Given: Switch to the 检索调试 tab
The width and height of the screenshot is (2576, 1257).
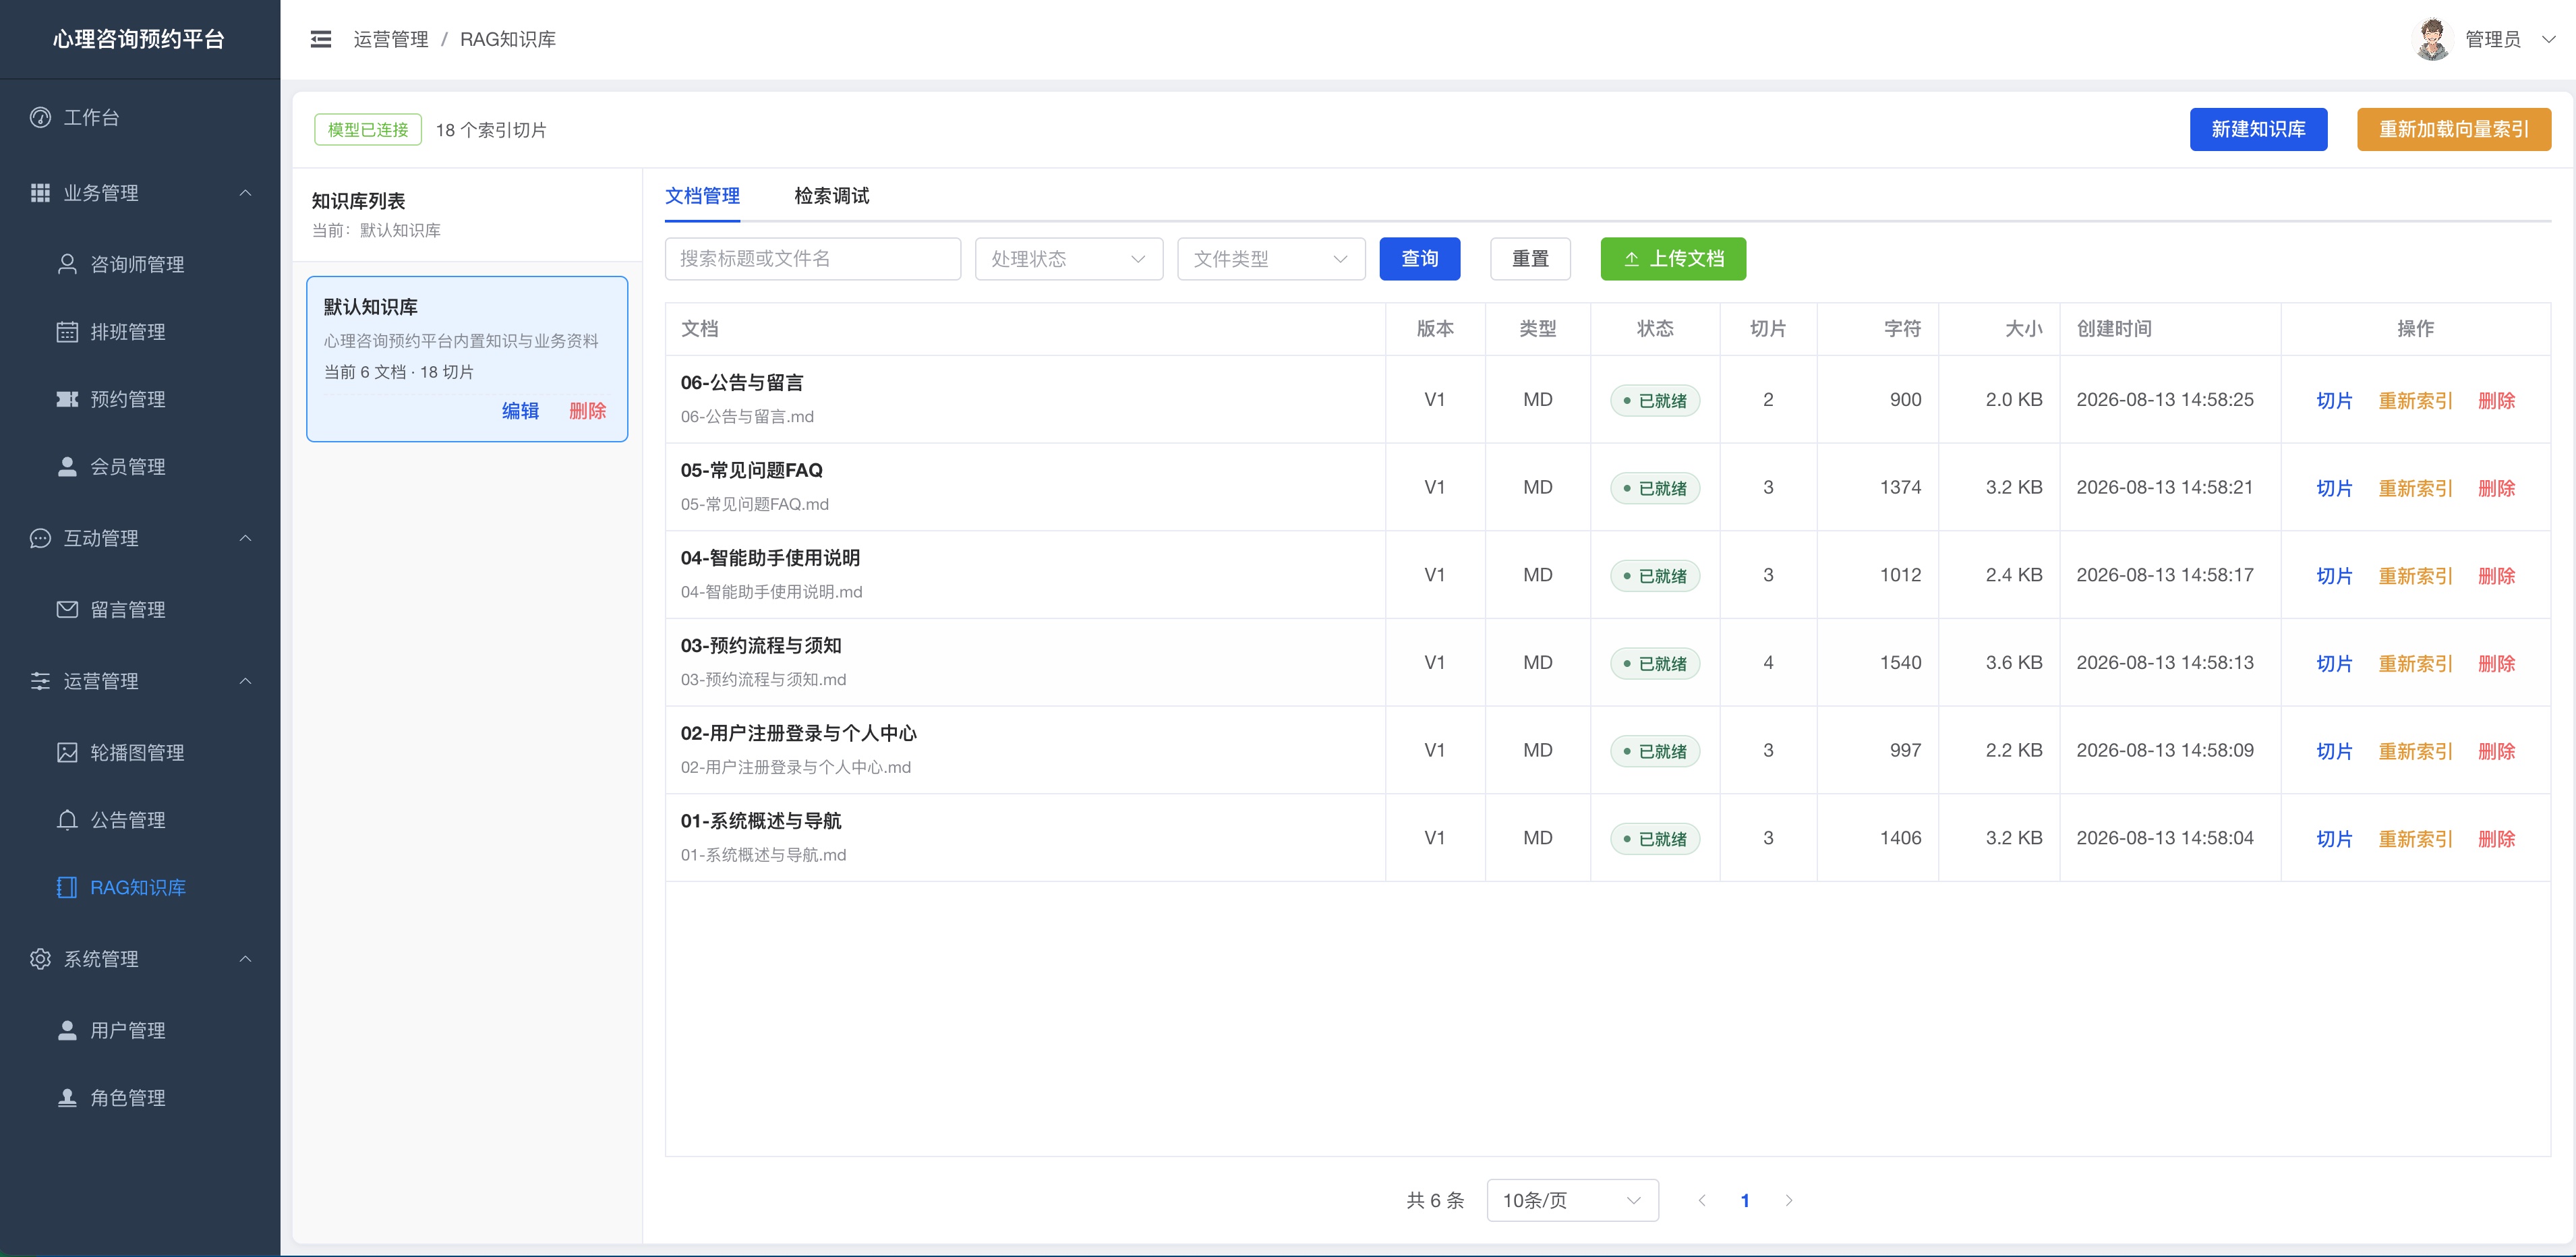Looking at the screenshot, I should click(x=831, y=196).
